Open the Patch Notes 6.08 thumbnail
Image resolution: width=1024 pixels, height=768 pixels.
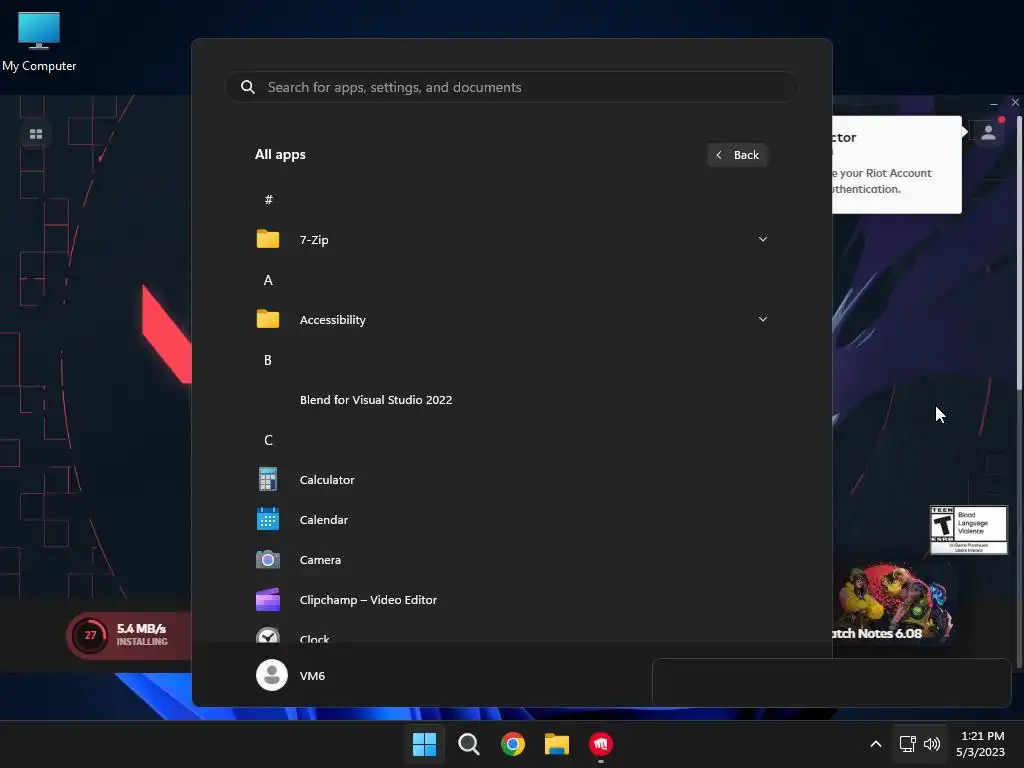click(x=892, y=604)
